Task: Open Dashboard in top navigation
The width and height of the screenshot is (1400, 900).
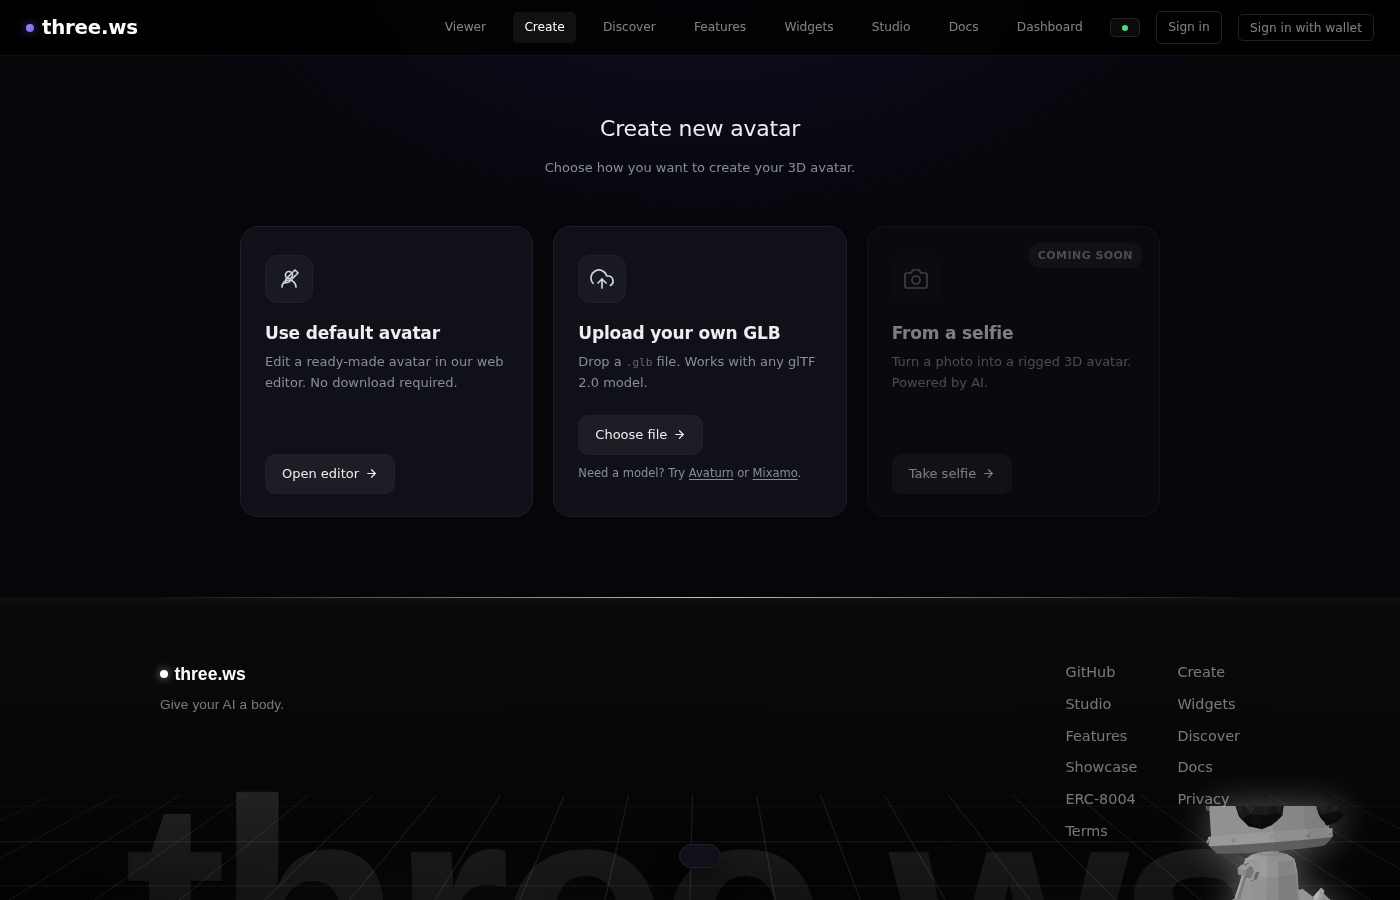Action: (1049, 27)
